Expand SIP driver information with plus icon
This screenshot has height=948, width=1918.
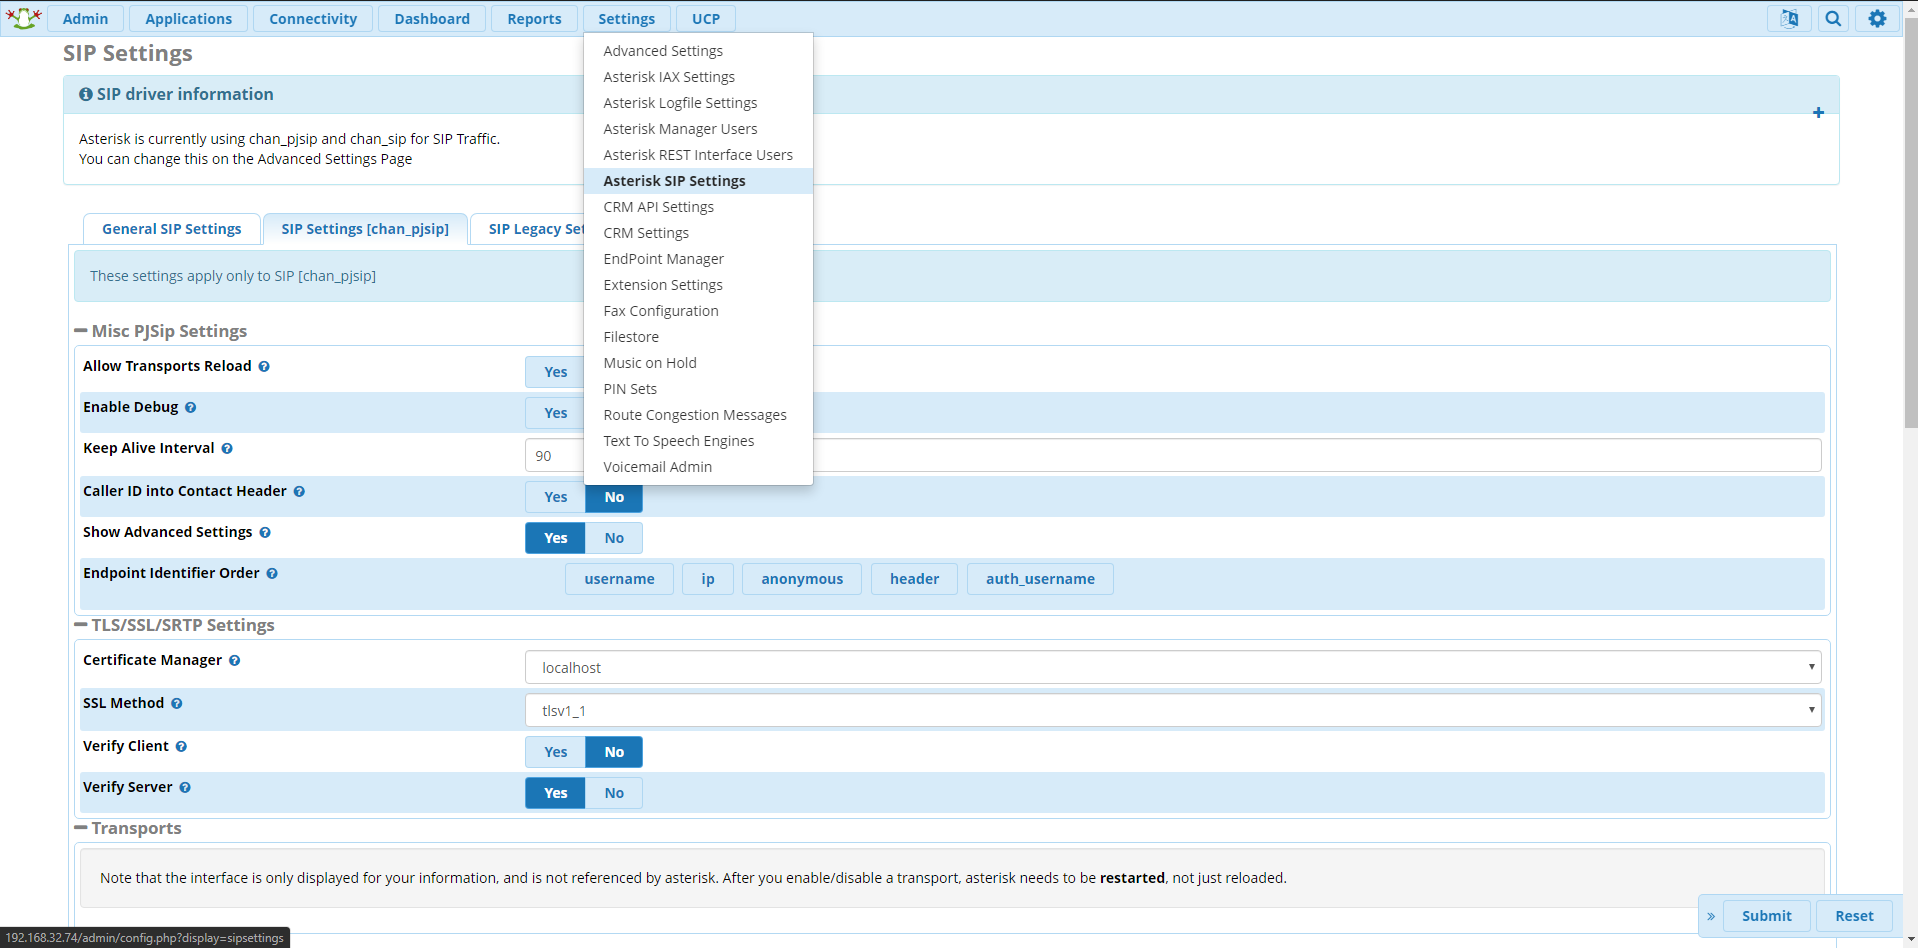[1818, 113]
